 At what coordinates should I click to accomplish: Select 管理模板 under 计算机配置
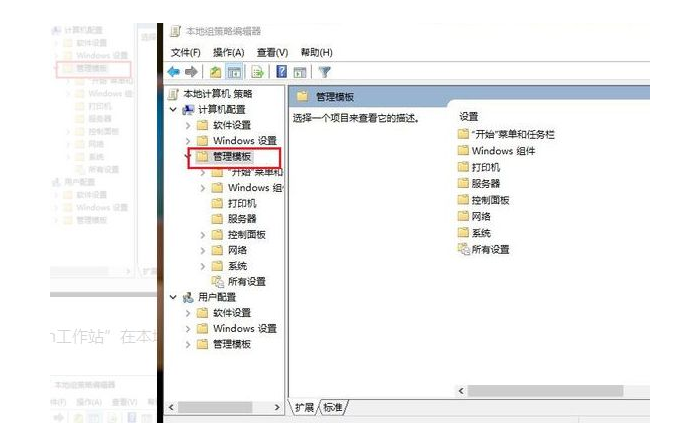[232, 156]
